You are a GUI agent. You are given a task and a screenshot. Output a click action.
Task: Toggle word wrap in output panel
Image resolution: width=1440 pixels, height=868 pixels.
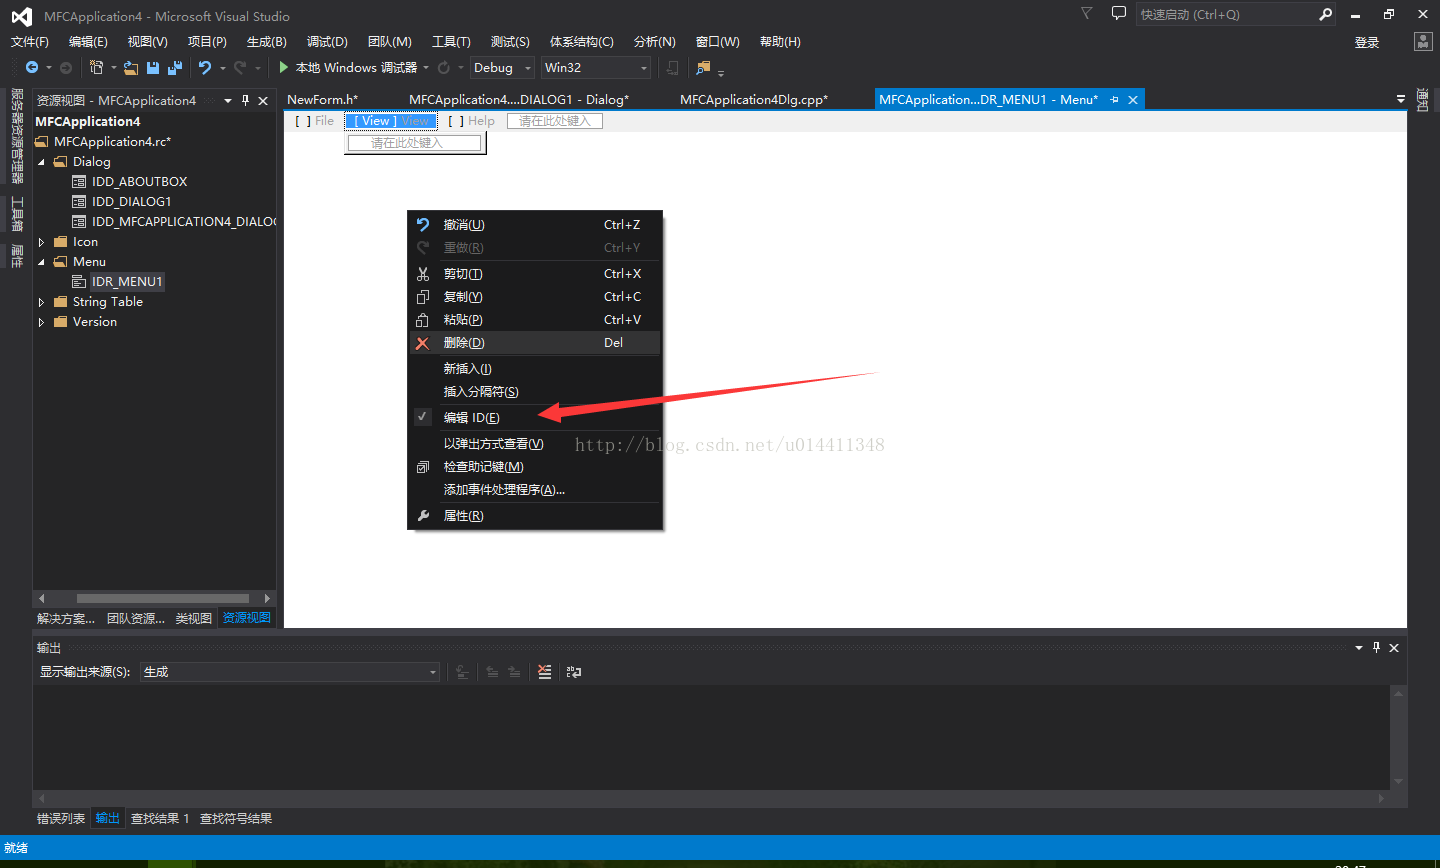pyautogui.click(x=574, y=672)
